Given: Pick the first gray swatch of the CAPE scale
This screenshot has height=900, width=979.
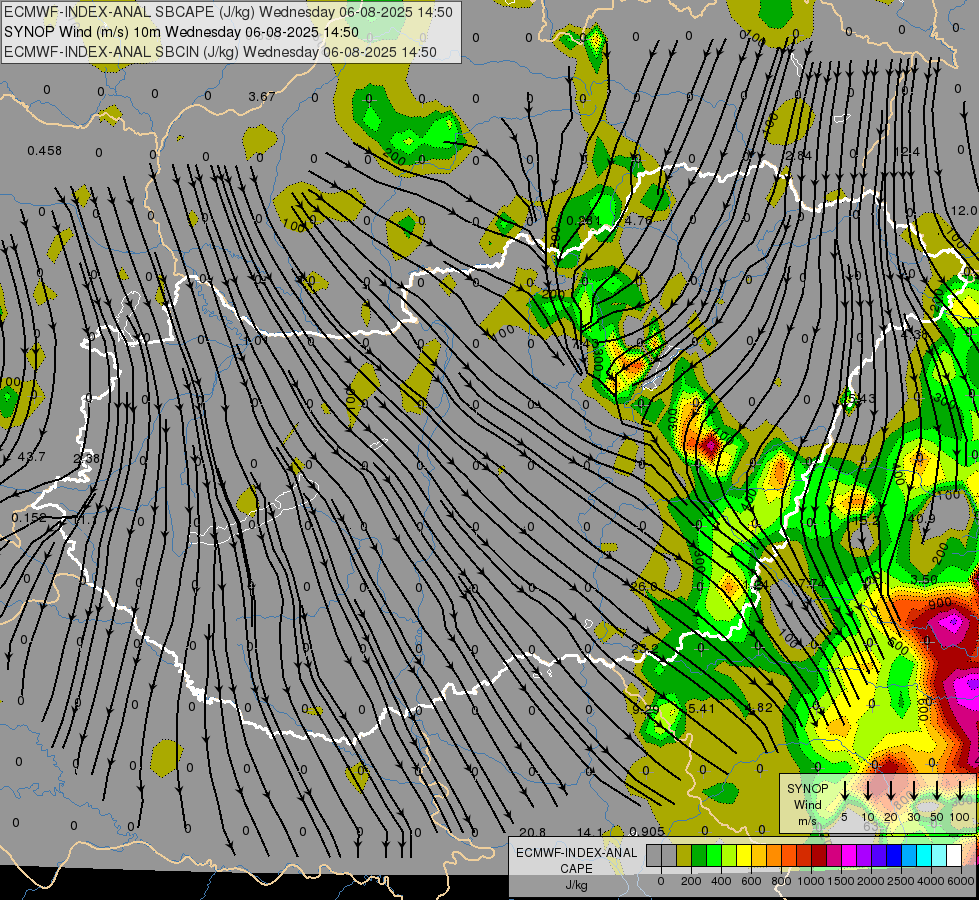Looking at the screenshot, I should coord(654,855).
